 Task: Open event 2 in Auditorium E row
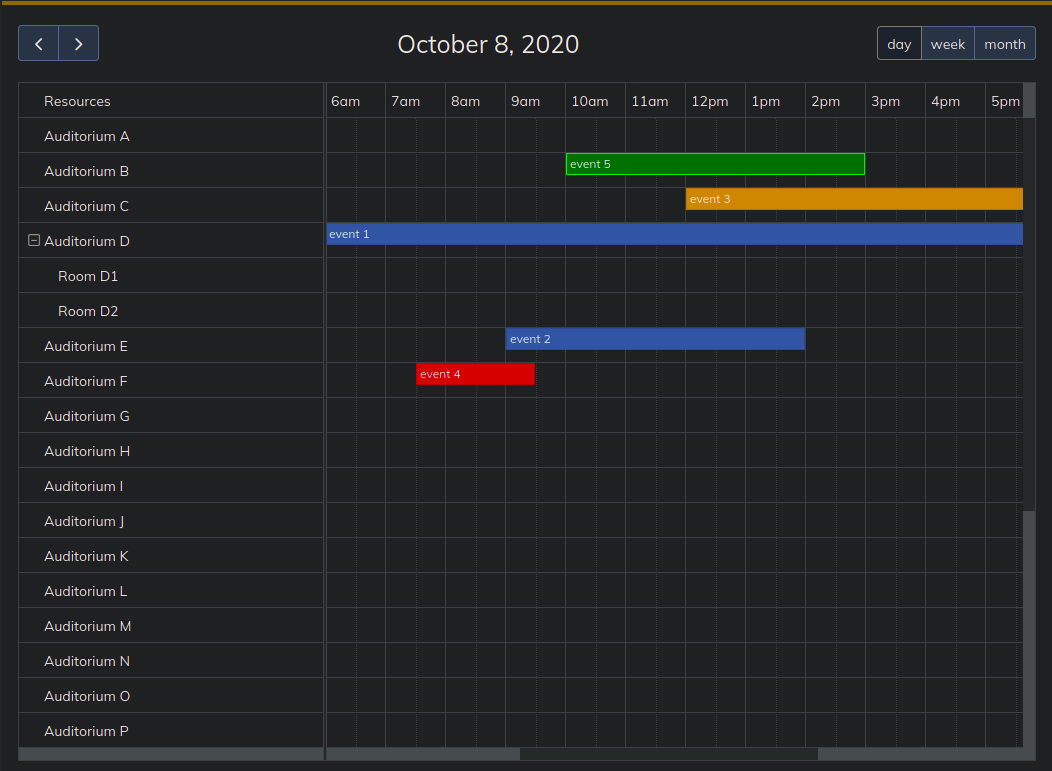(655, 339)
